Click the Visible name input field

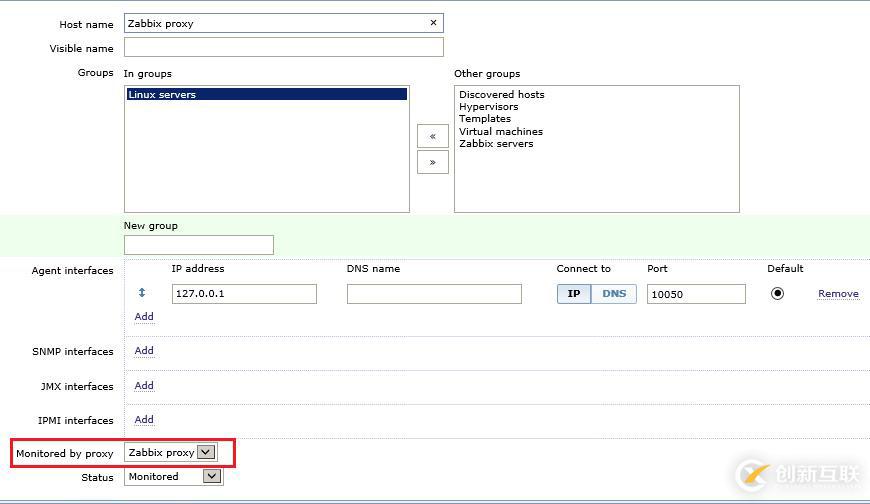pos(284,47)
